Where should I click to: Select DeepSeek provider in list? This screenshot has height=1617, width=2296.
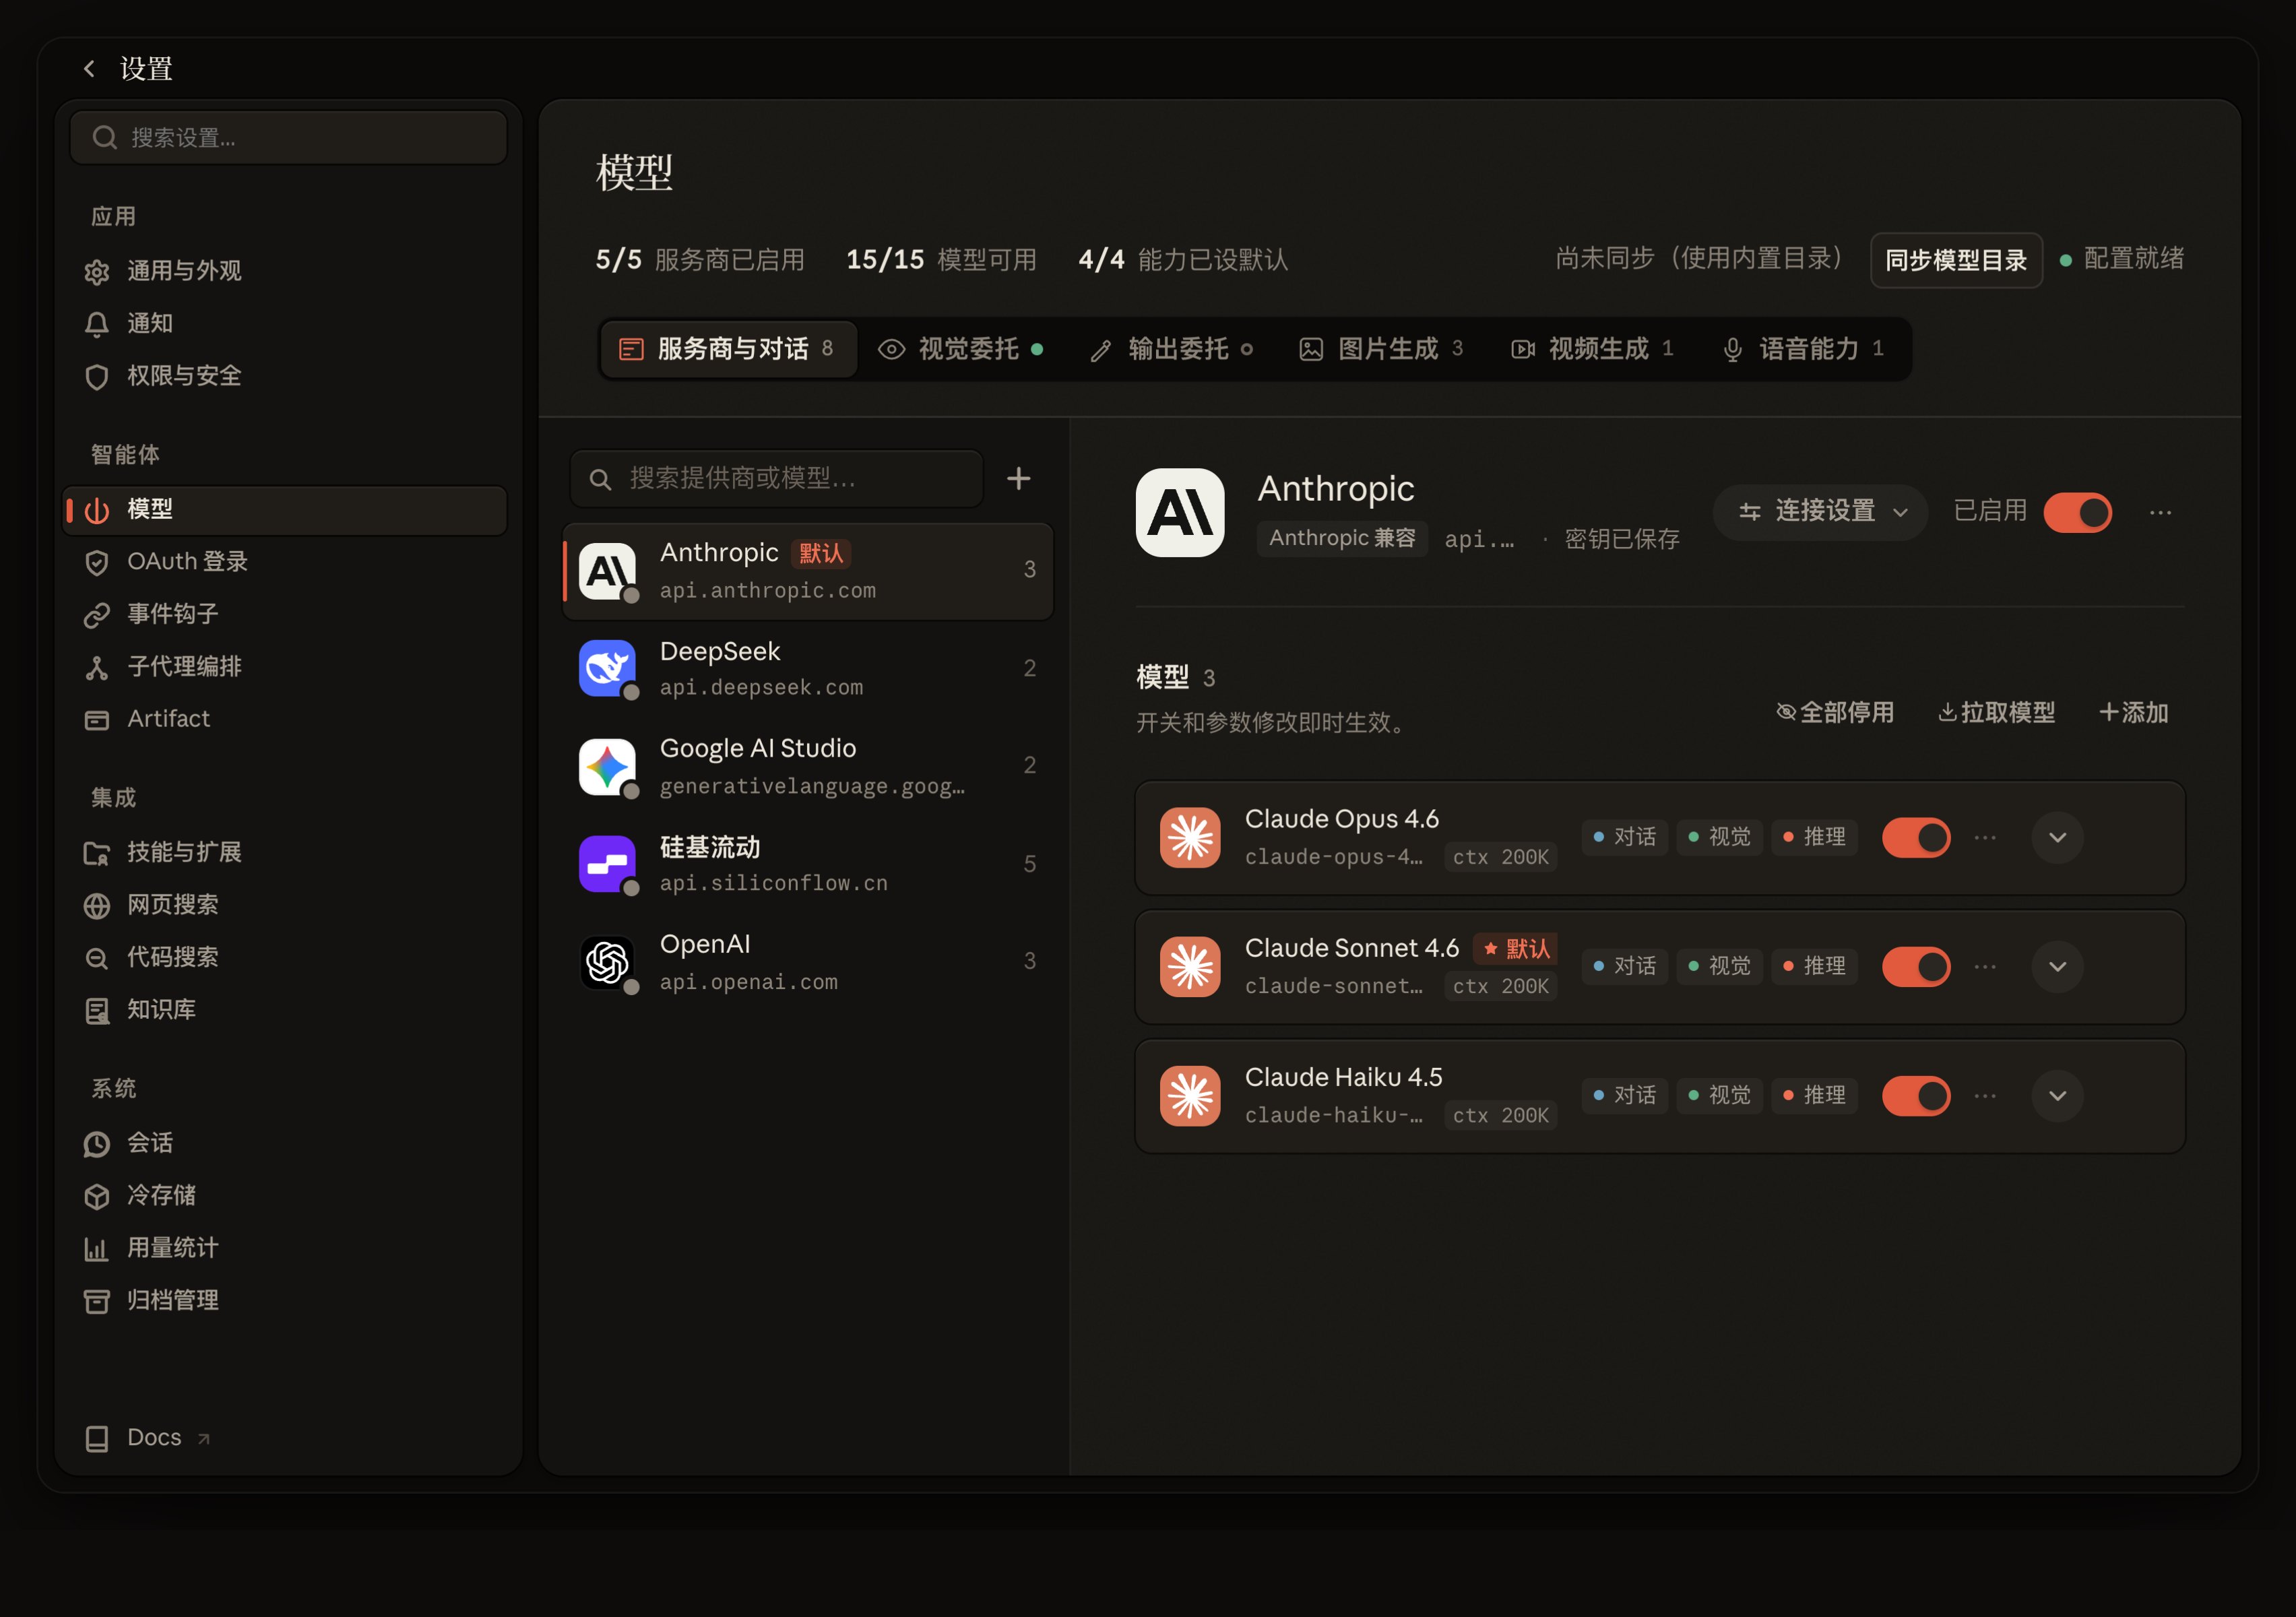coord(808,669)
